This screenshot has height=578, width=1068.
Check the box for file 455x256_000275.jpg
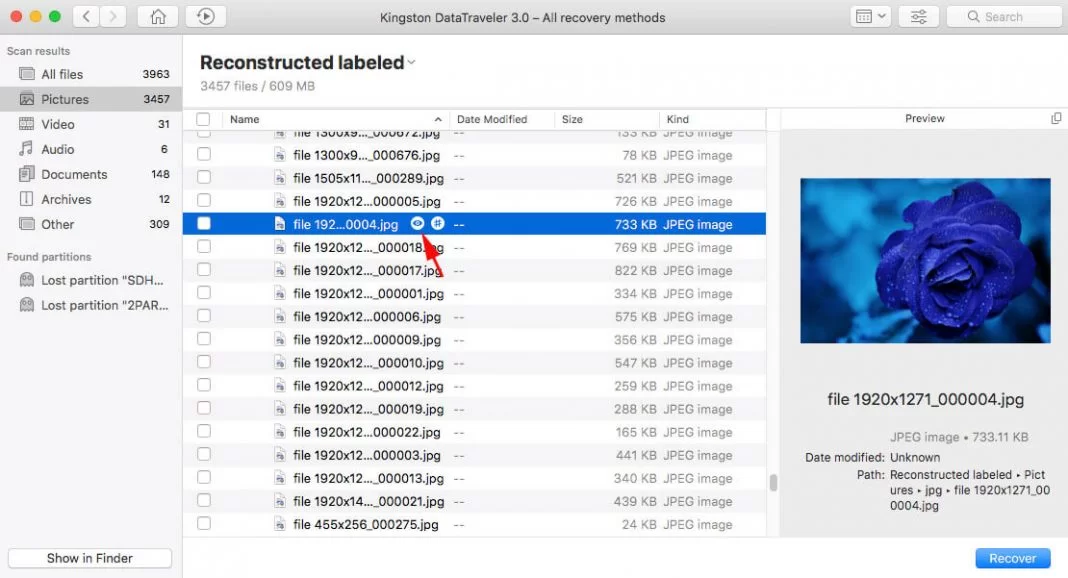click(x=204, y=524)
